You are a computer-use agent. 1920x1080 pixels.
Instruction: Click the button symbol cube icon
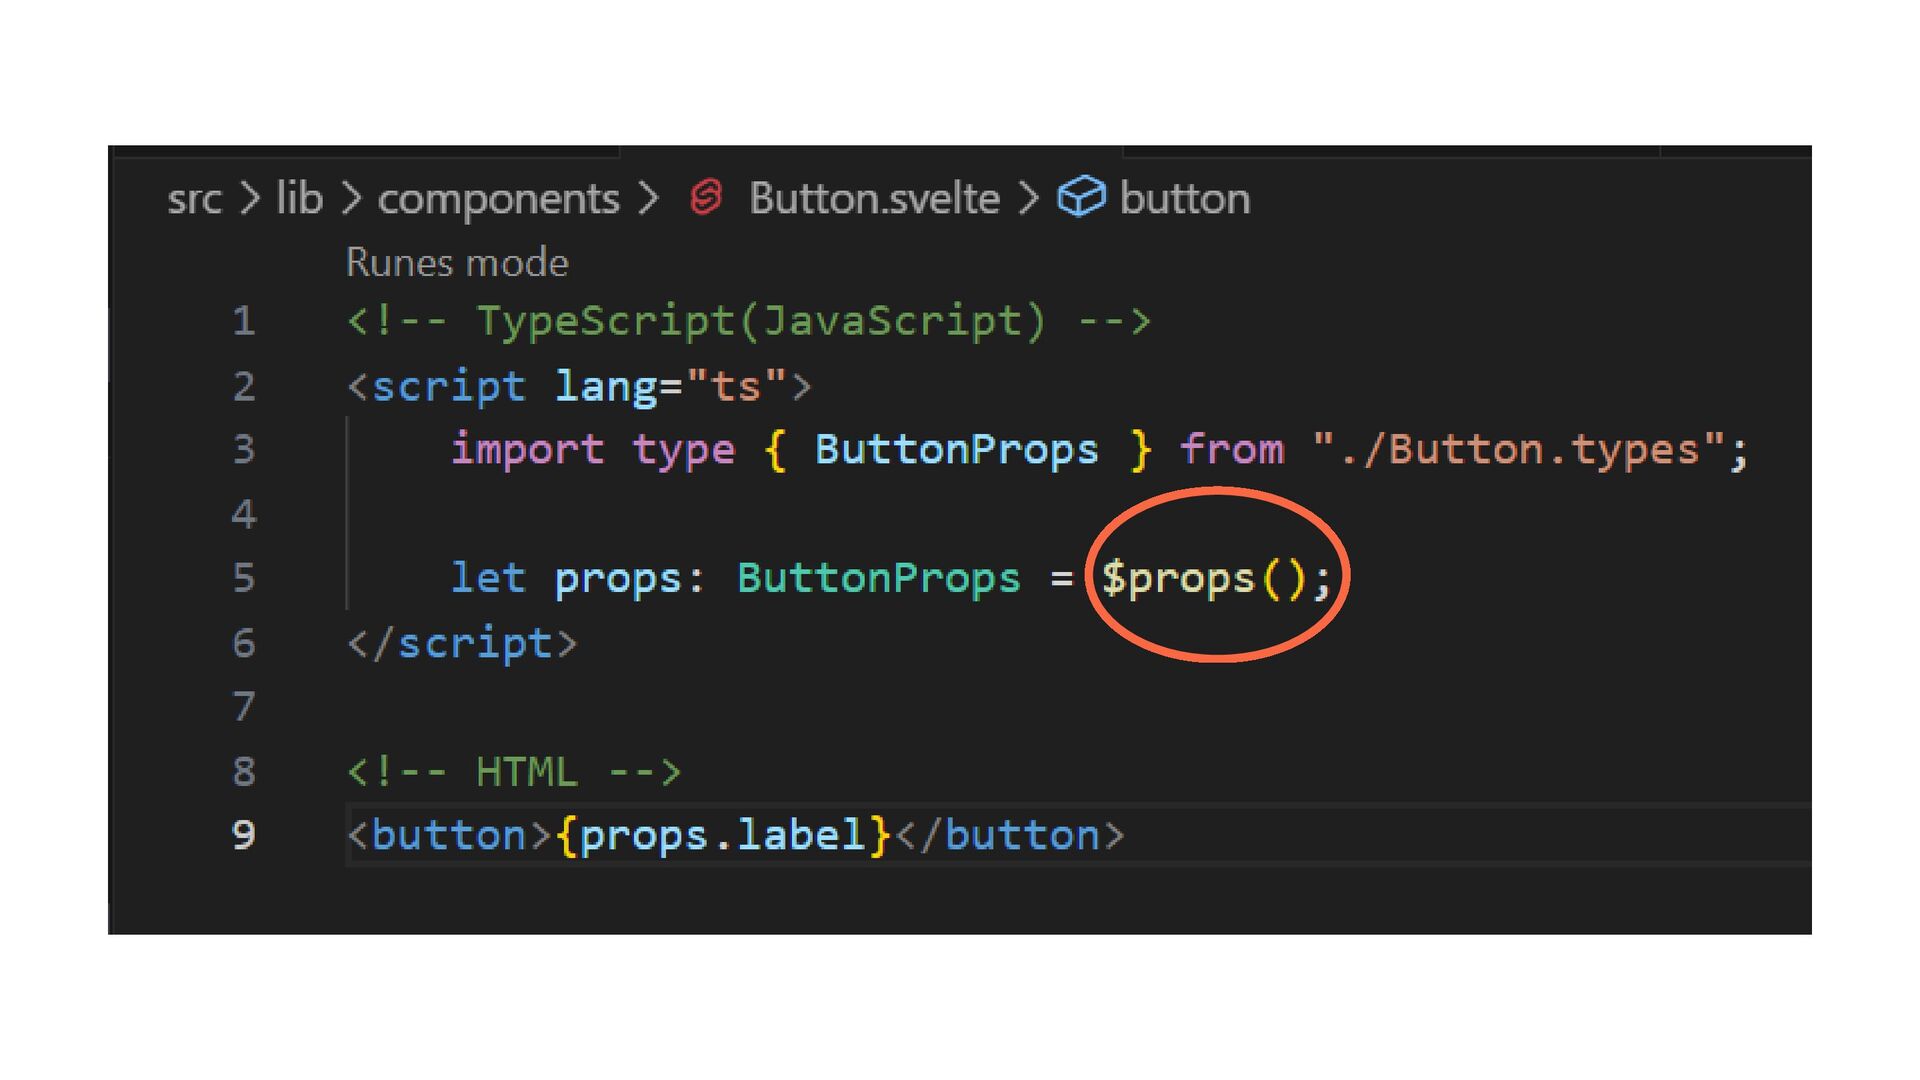click(x=1081, y=197)
